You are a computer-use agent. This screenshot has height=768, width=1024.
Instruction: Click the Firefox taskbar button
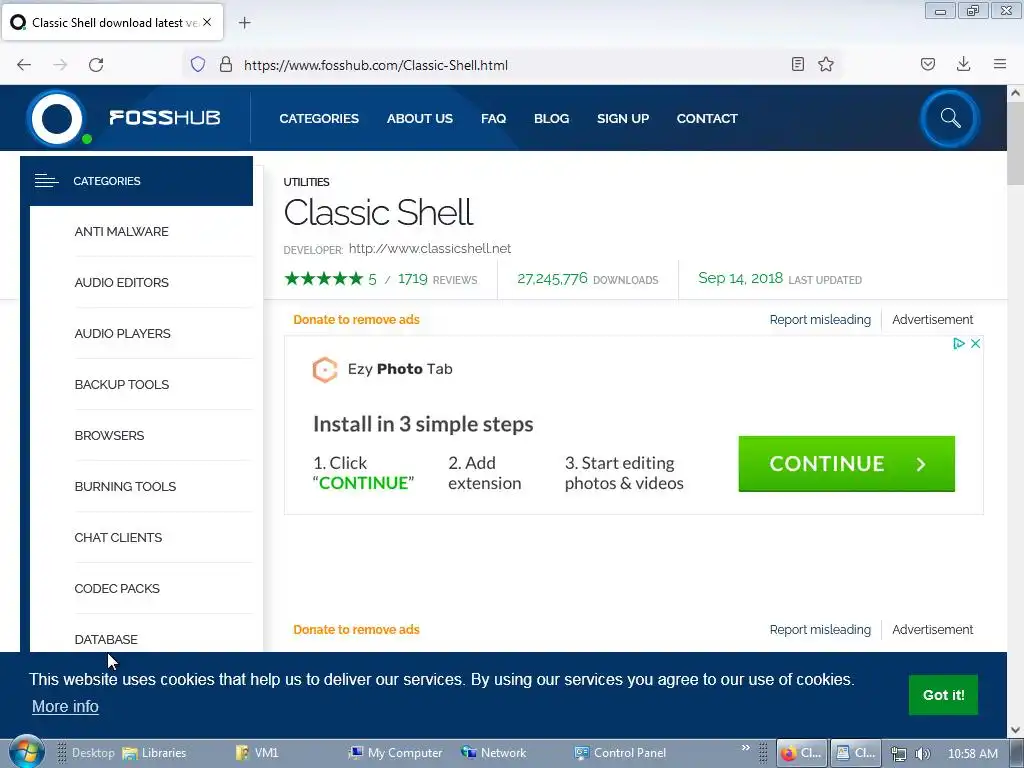[x=802, y=753]
